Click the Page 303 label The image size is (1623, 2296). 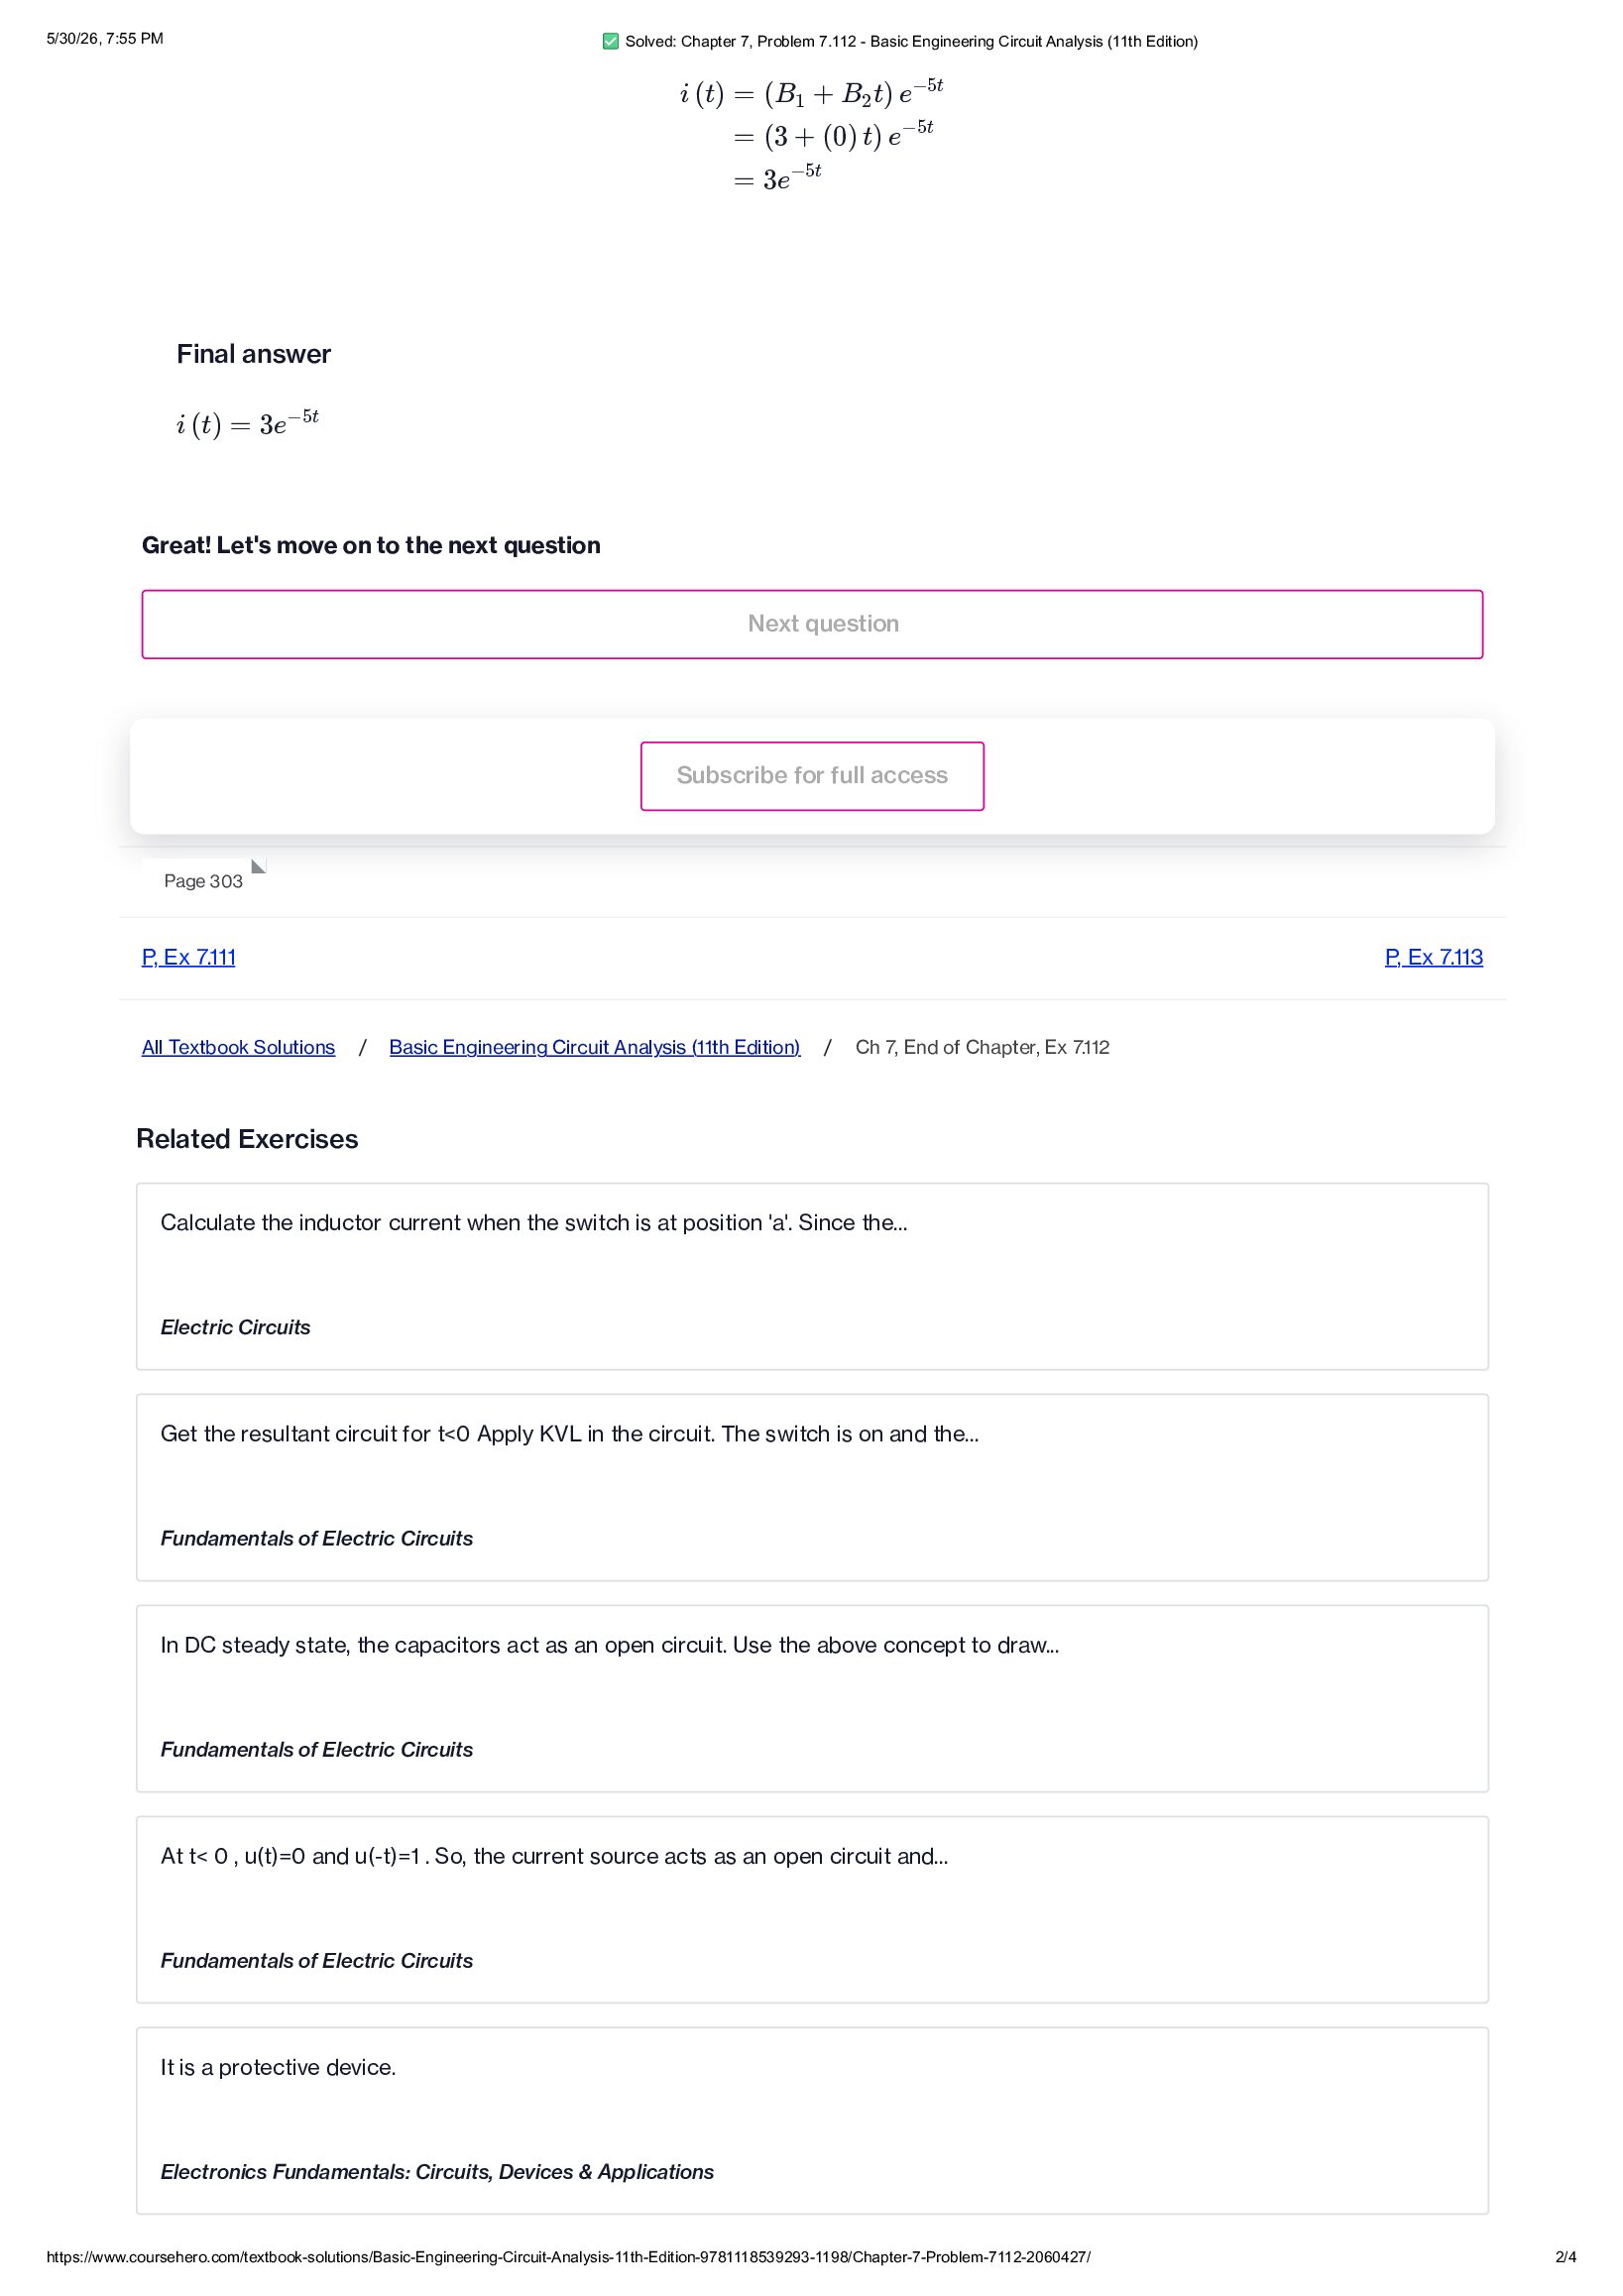[203, 881]
